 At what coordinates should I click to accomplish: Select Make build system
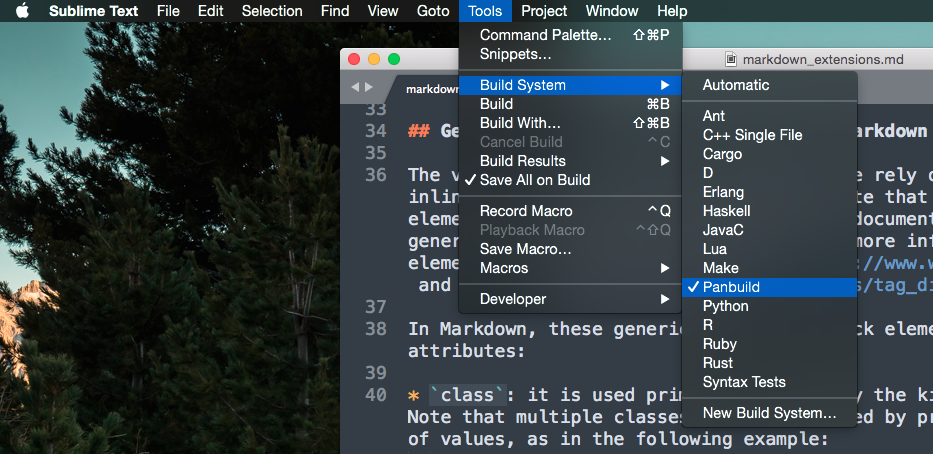pyautogui.click(x=769, y=268)
